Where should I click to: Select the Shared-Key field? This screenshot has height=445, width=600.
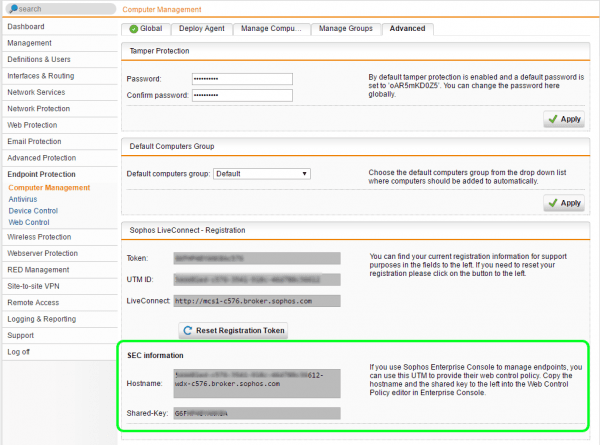(257, 413)
